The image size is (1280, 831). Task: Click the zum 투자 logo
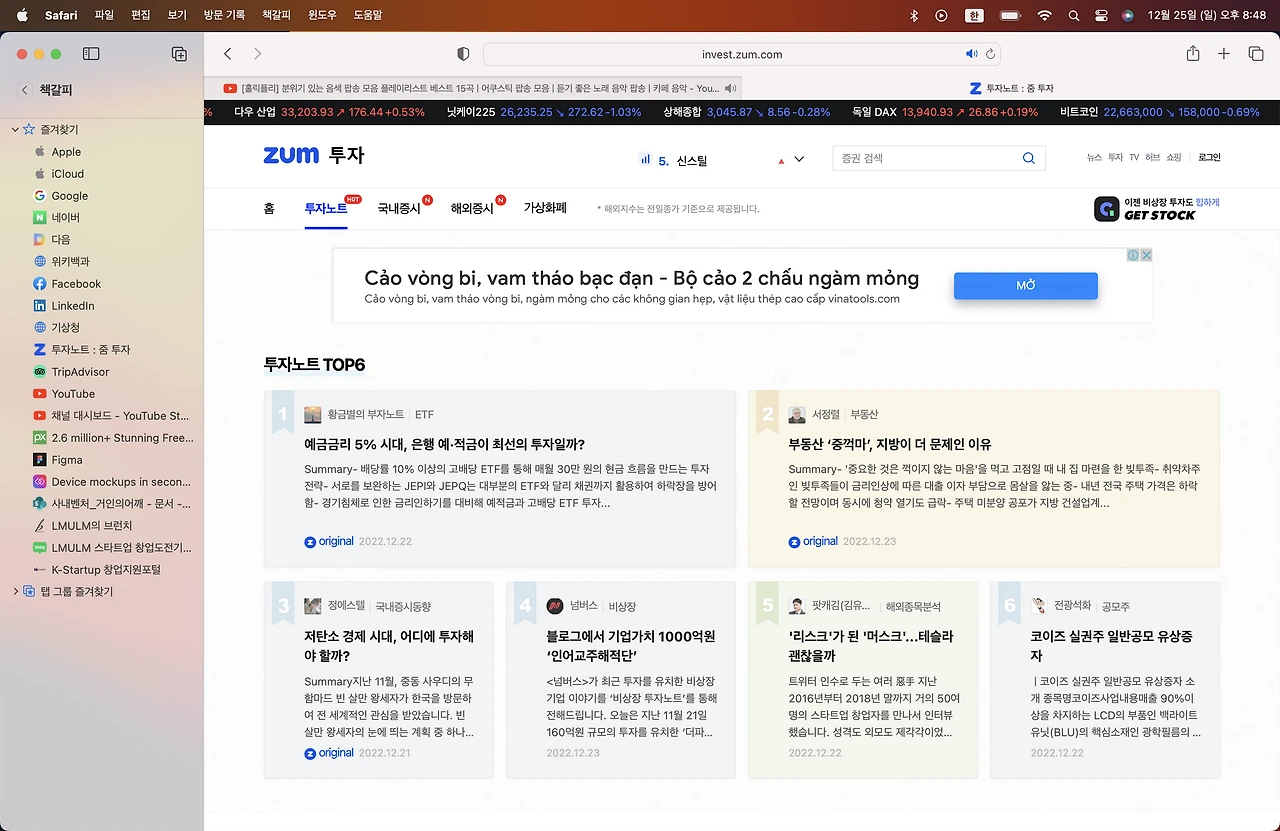pos(314,155)
